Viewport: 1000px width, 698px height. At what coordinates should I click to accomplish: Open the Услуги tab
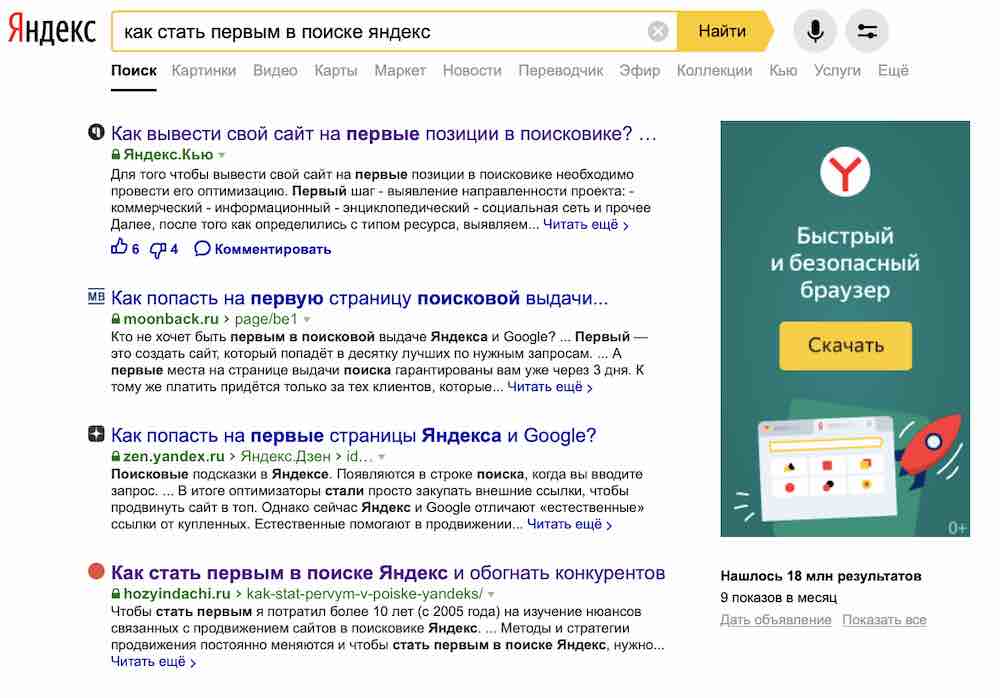pos(837,70)
